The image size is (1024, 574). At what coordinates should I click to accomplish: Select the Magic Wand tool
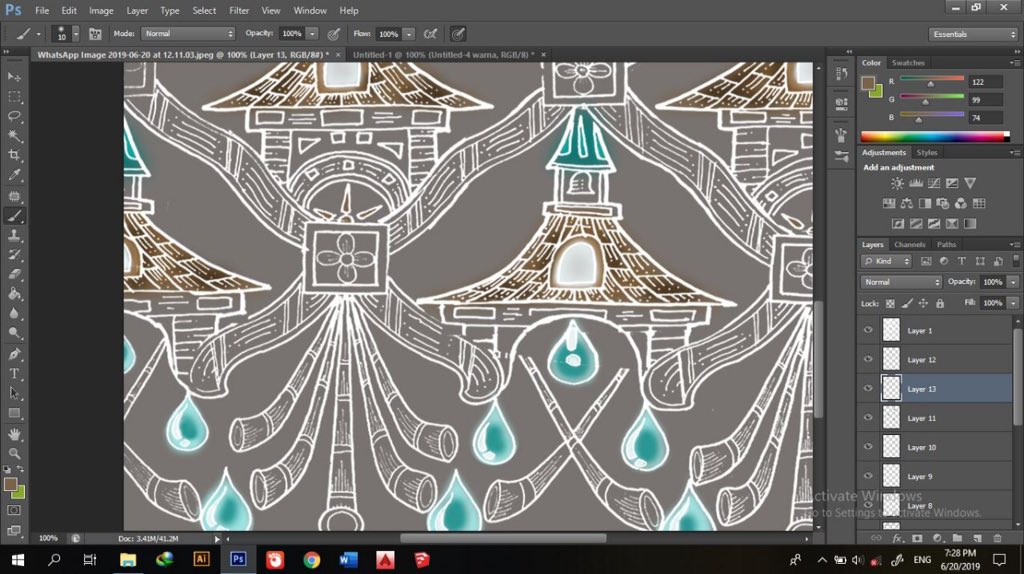[14, 136]
